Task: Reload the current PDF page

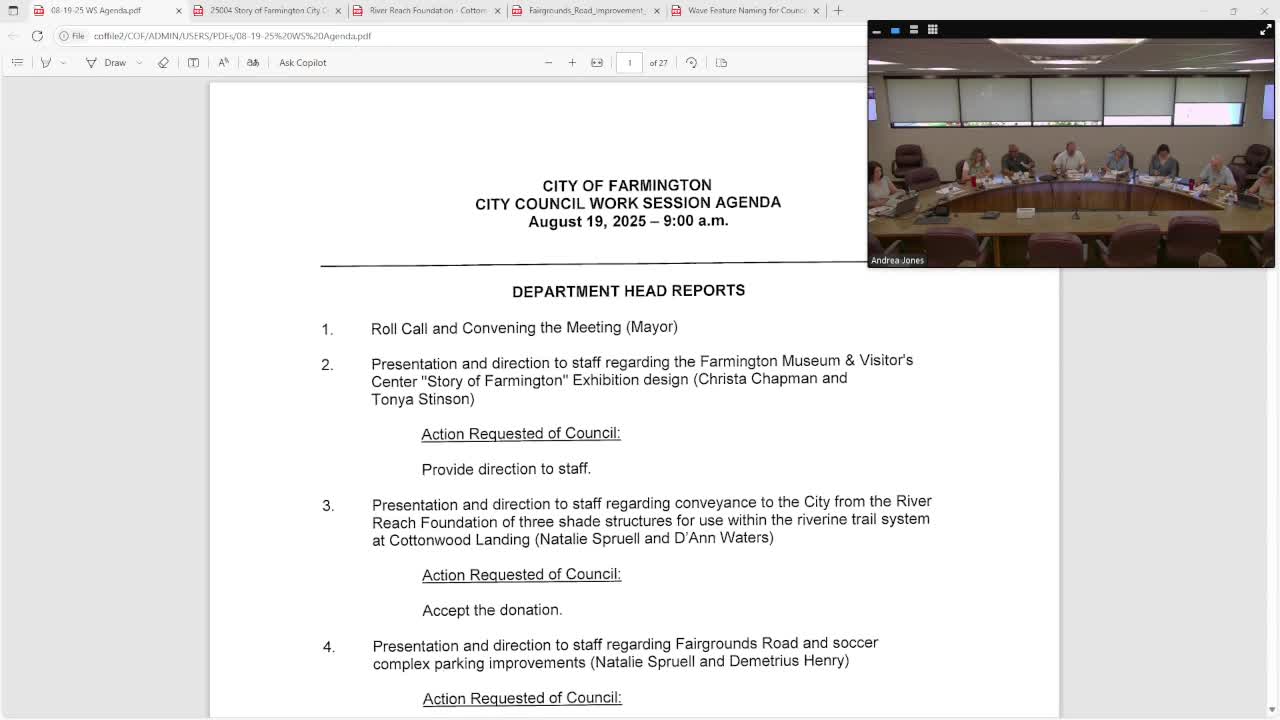Action: coord(37,36)
